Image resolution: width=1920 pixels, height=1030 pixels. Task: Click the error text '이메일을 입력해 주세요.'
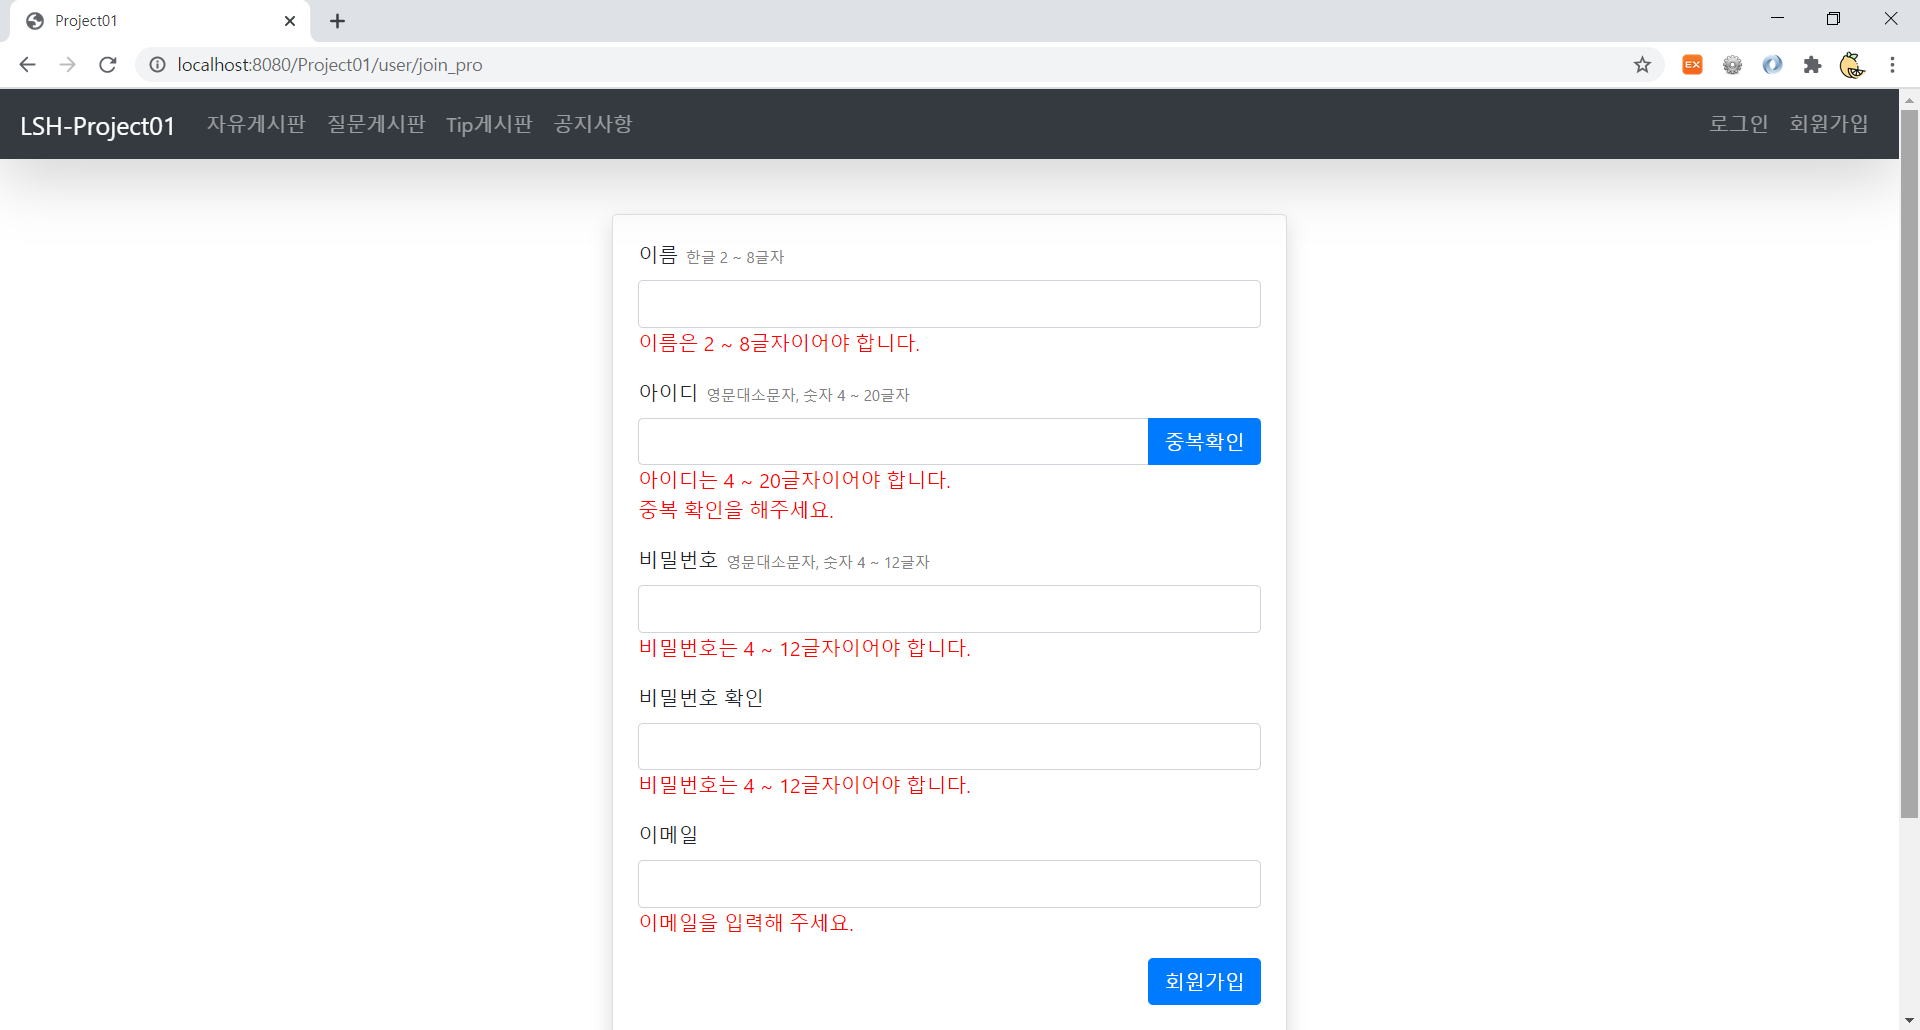746,923
